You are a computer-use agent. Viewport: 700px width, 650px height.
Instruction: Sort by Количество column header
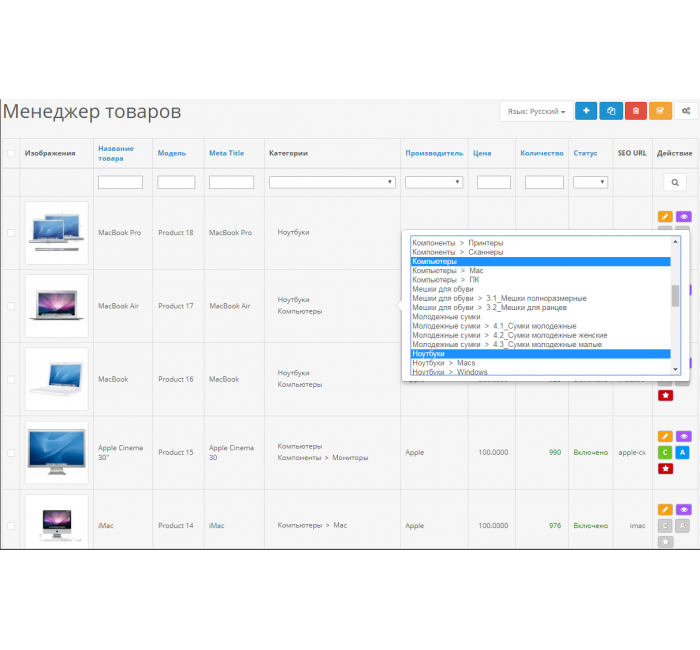pyautogui.click(x=542, y=153)
